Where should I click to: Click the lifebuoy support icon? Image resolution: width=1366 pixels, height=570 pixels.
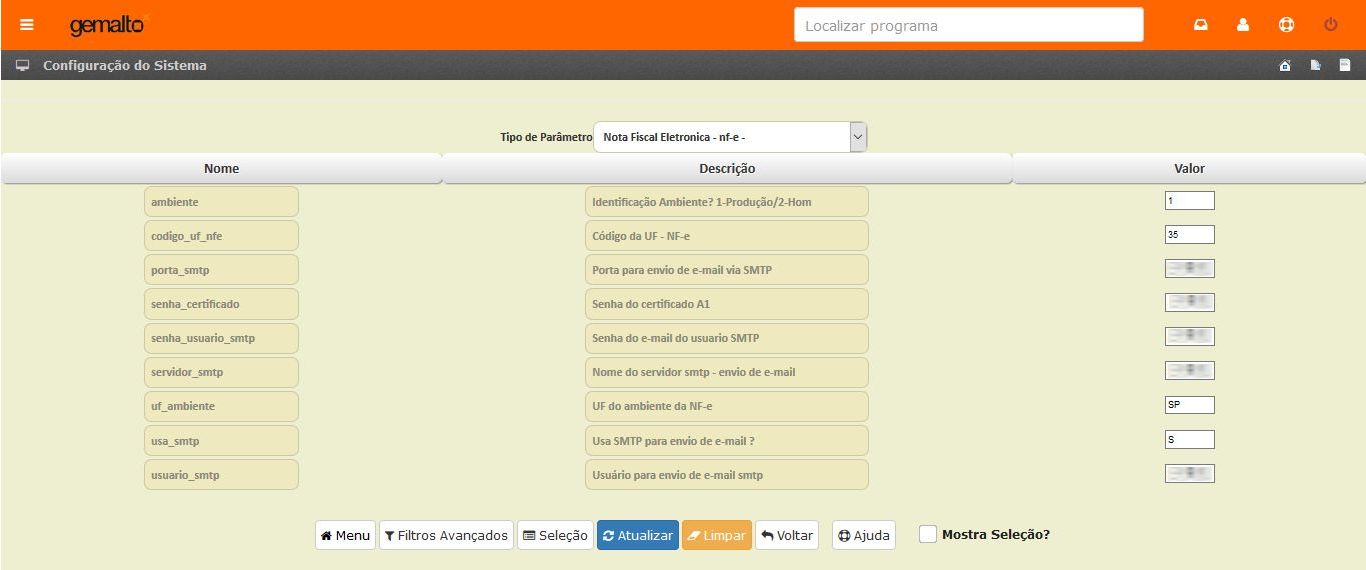[x=1287, y=25]
